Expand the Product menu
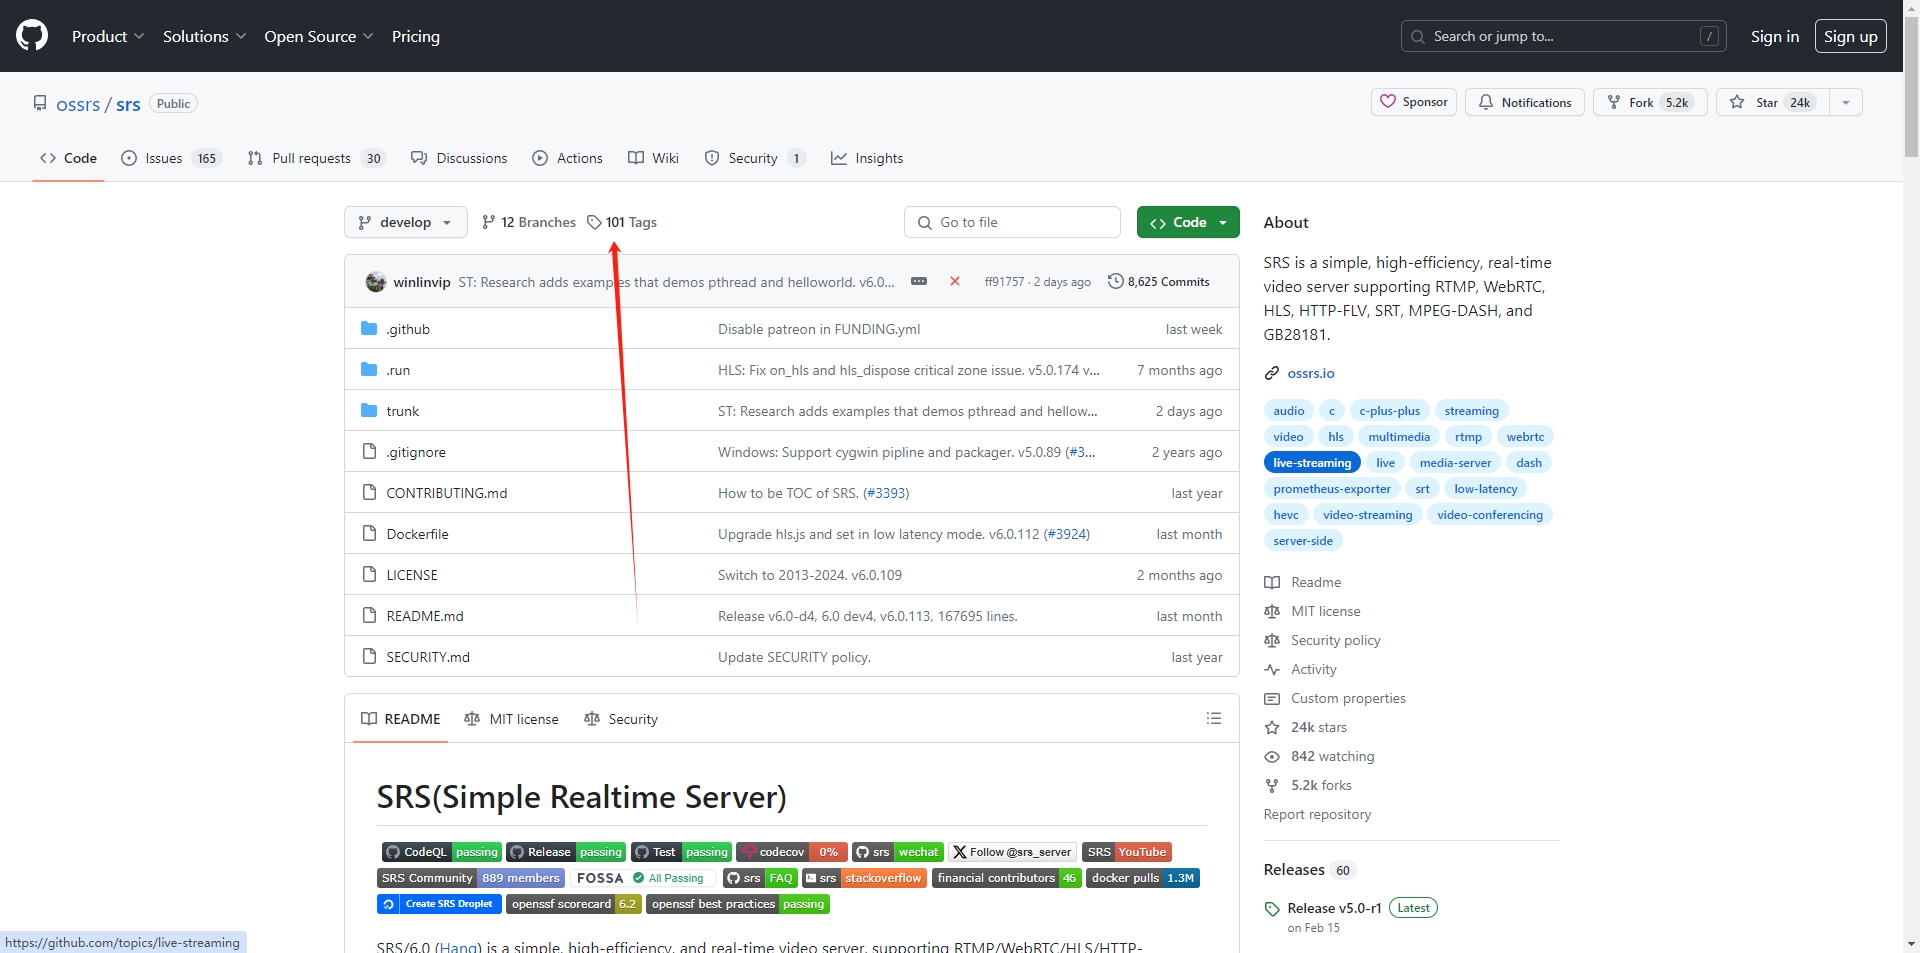 point(108,36)
